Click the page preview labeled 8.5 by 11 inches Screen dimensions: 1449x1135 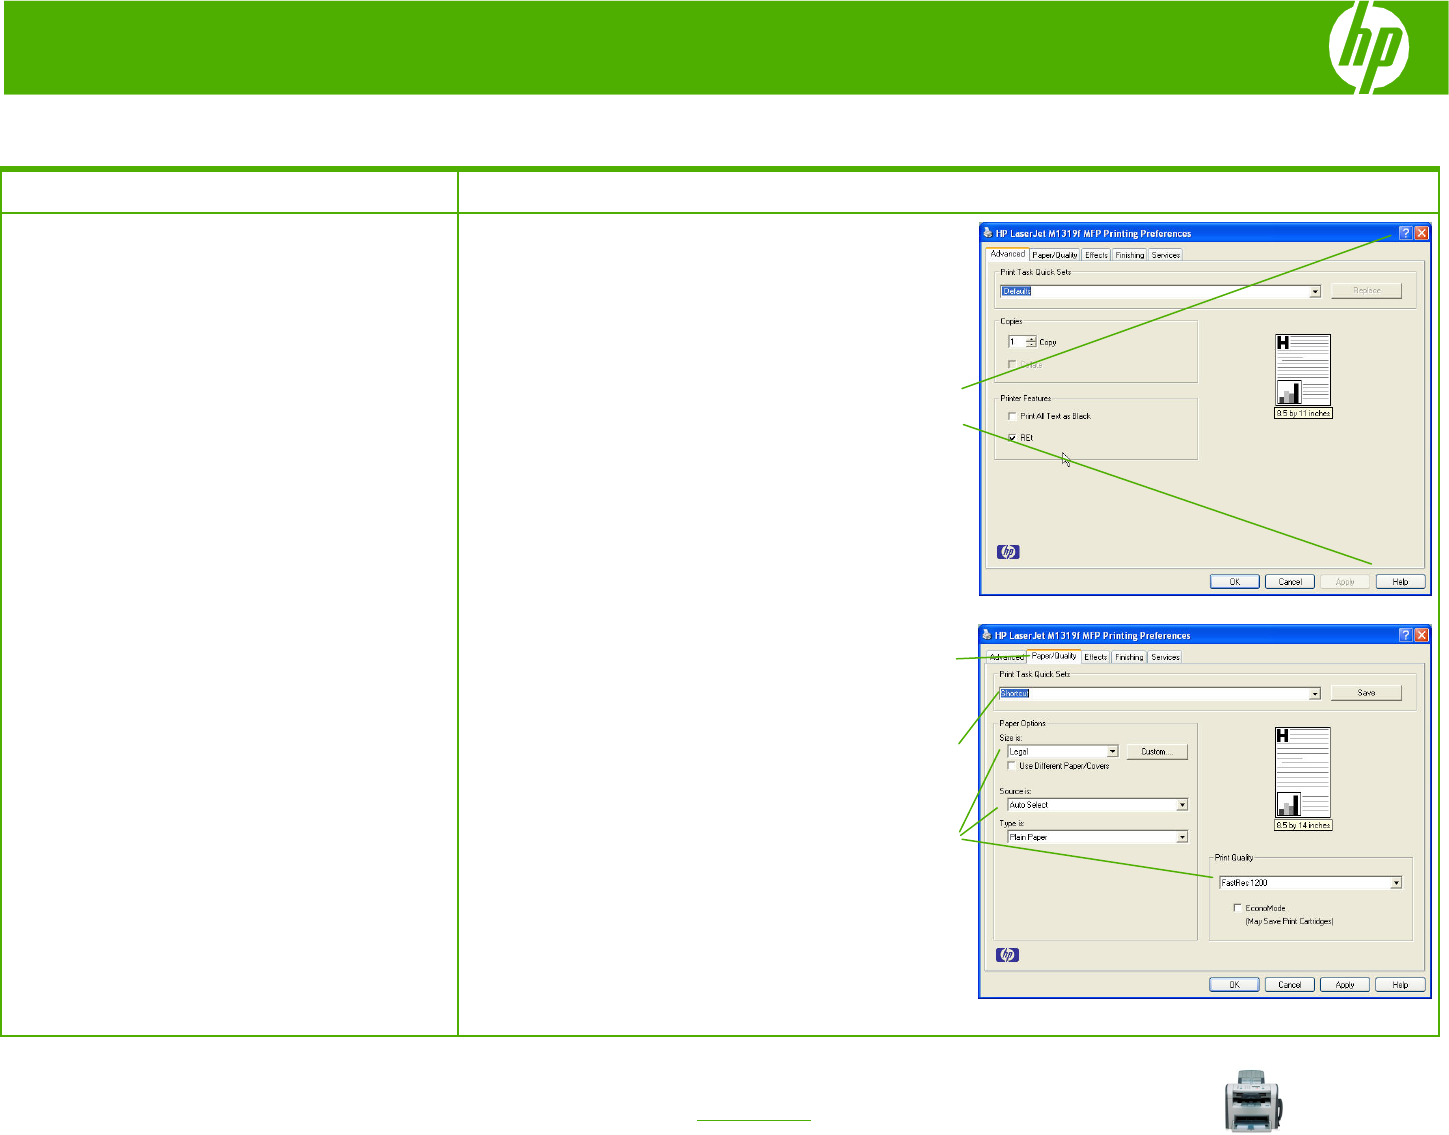point(1303,370)
